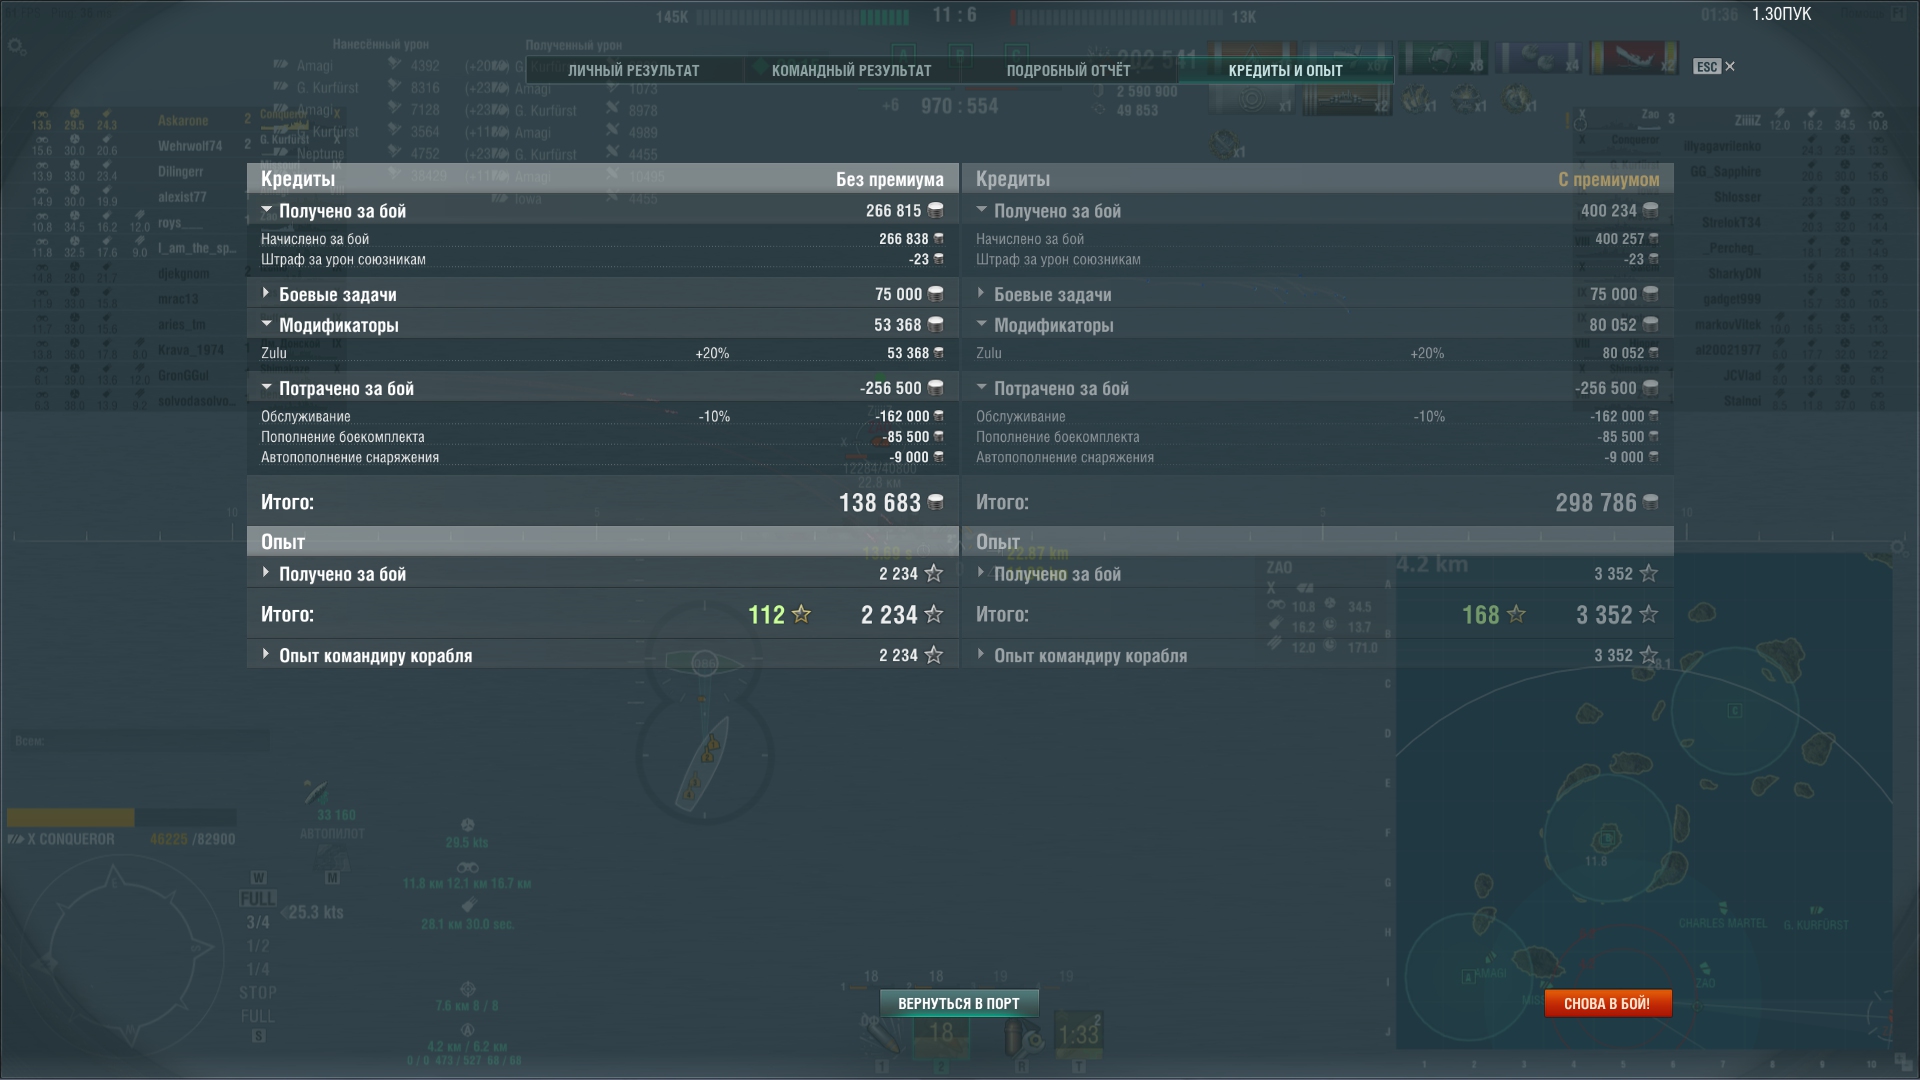Click star icon in commander XP 2 234 row

click(x=934, y=654)
